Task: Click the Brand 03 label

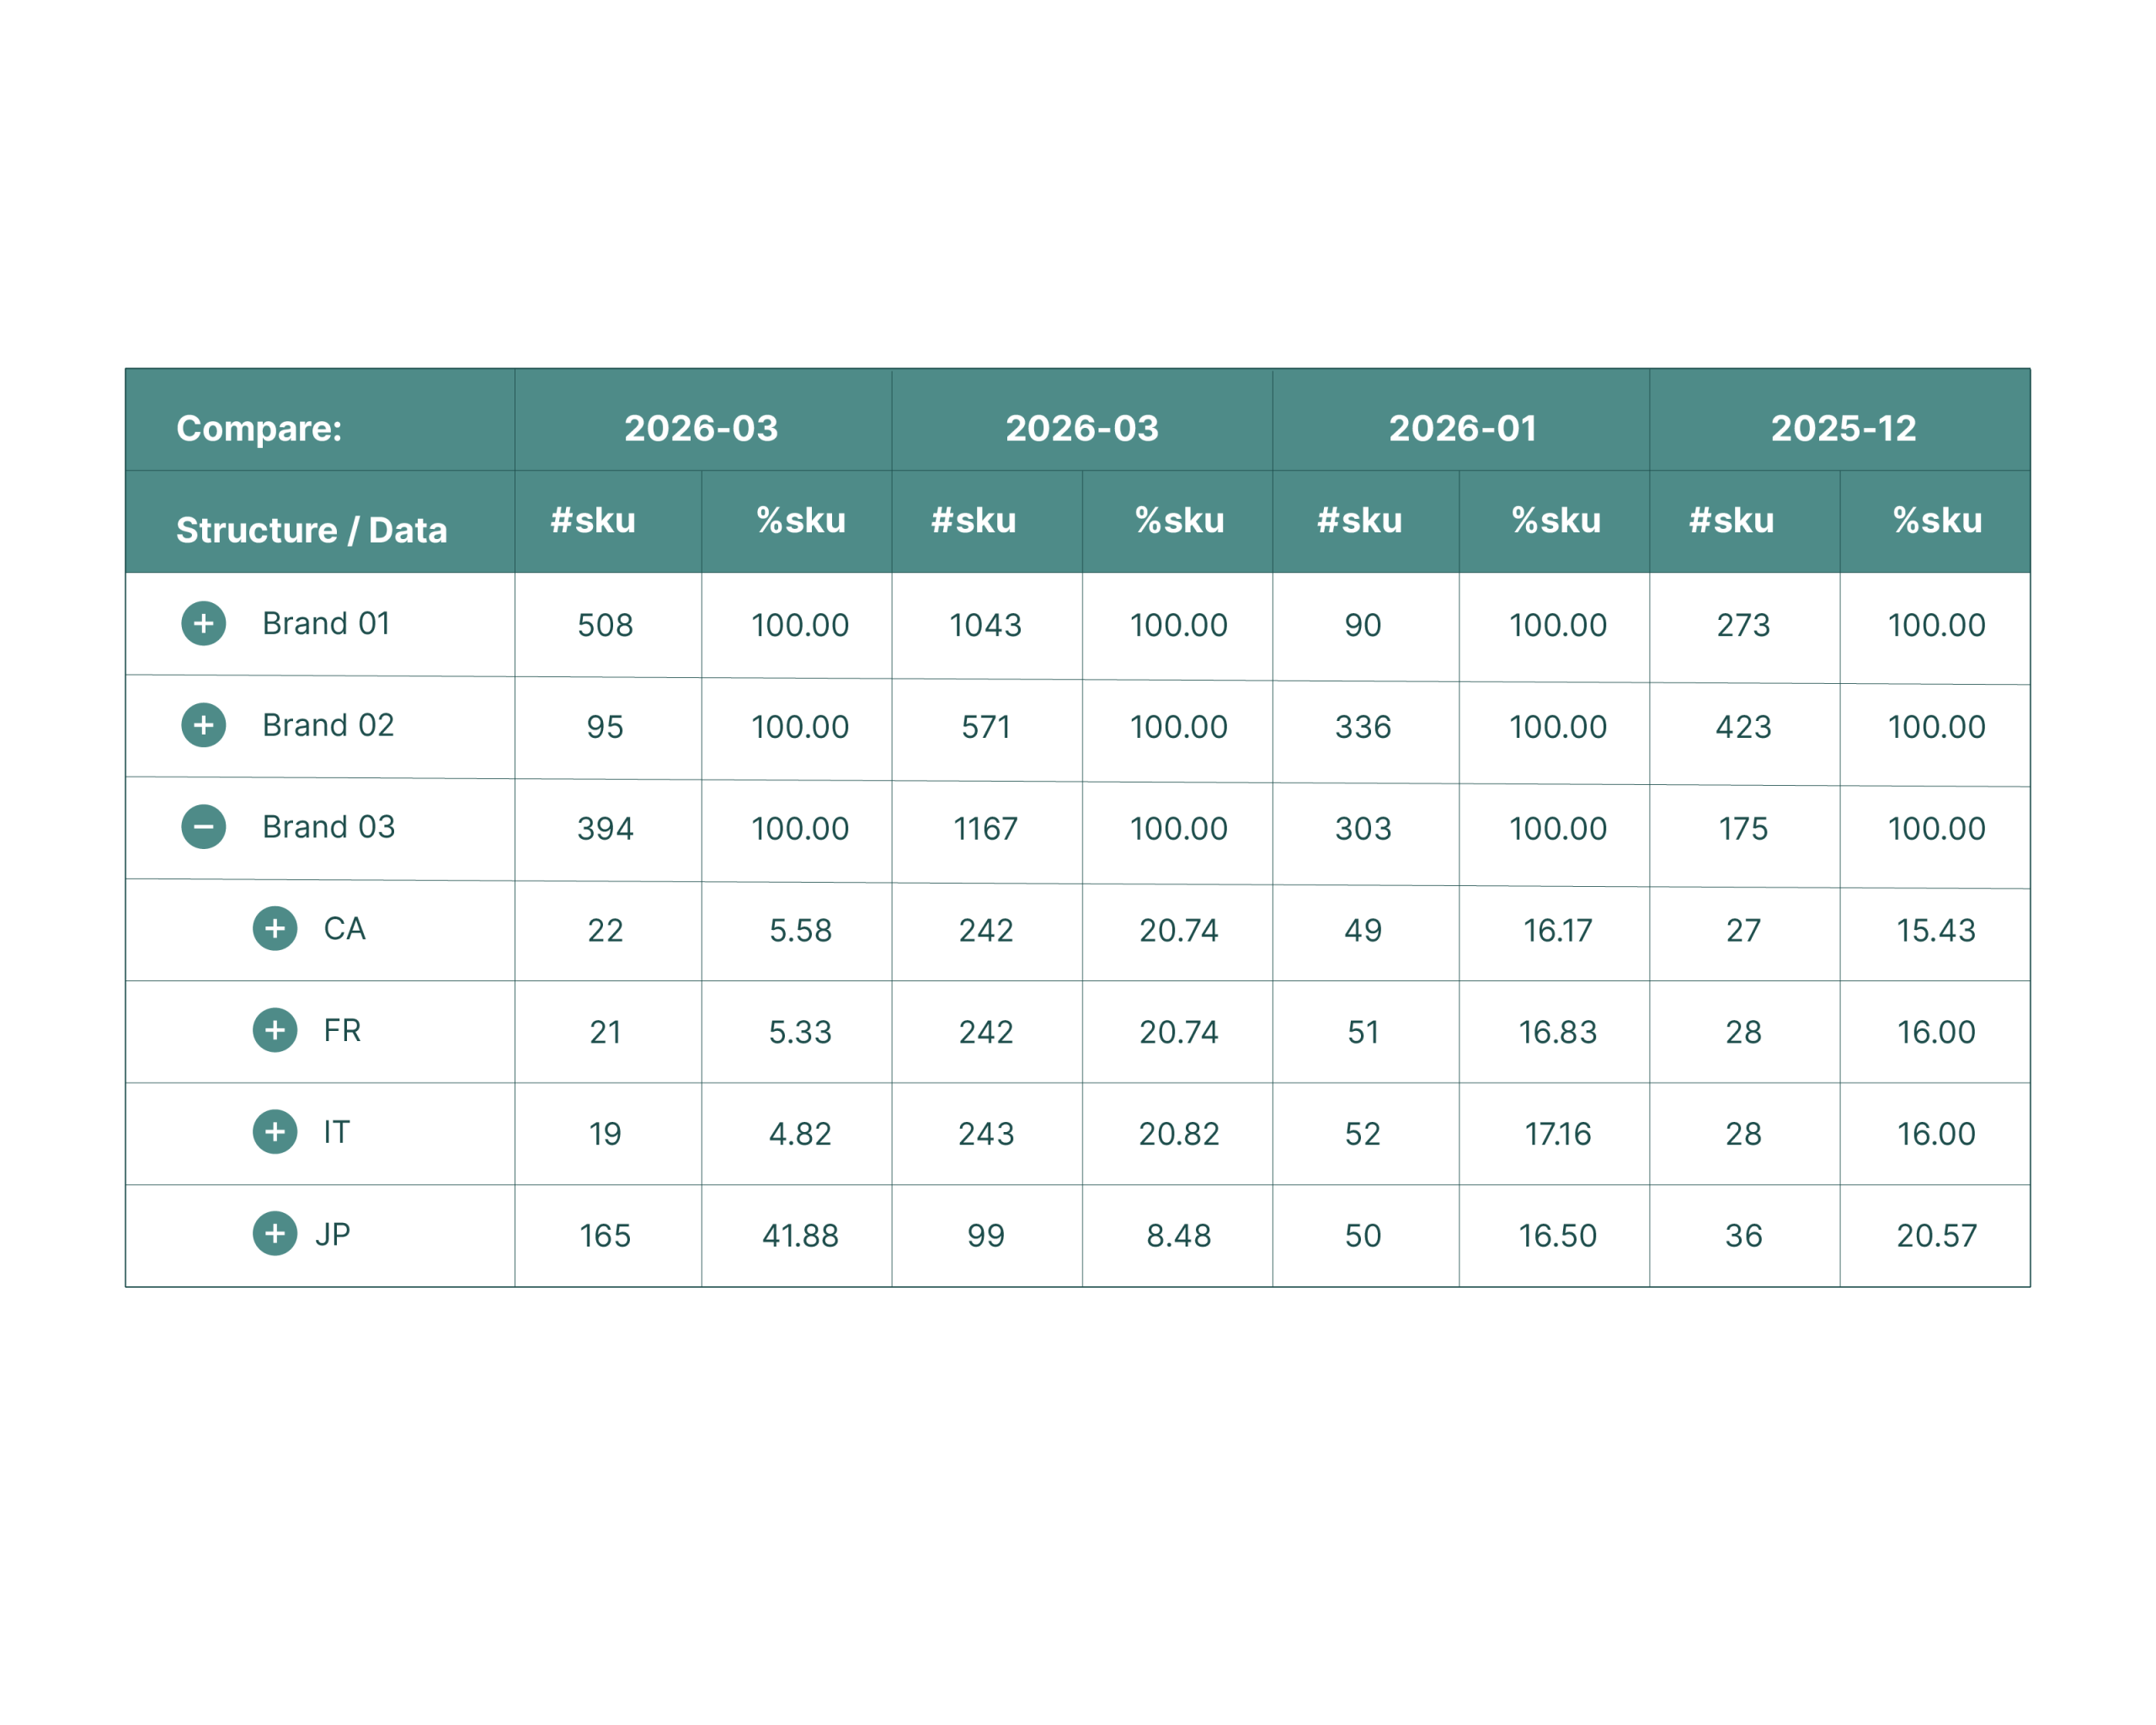Action: [328, 827]
